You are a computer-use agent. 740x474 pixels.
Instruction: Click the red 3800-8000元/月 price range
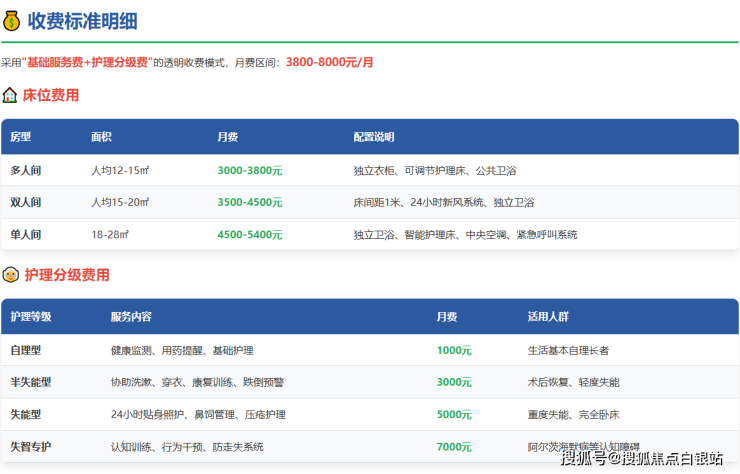pyautogui.click(x=329, y=62)
